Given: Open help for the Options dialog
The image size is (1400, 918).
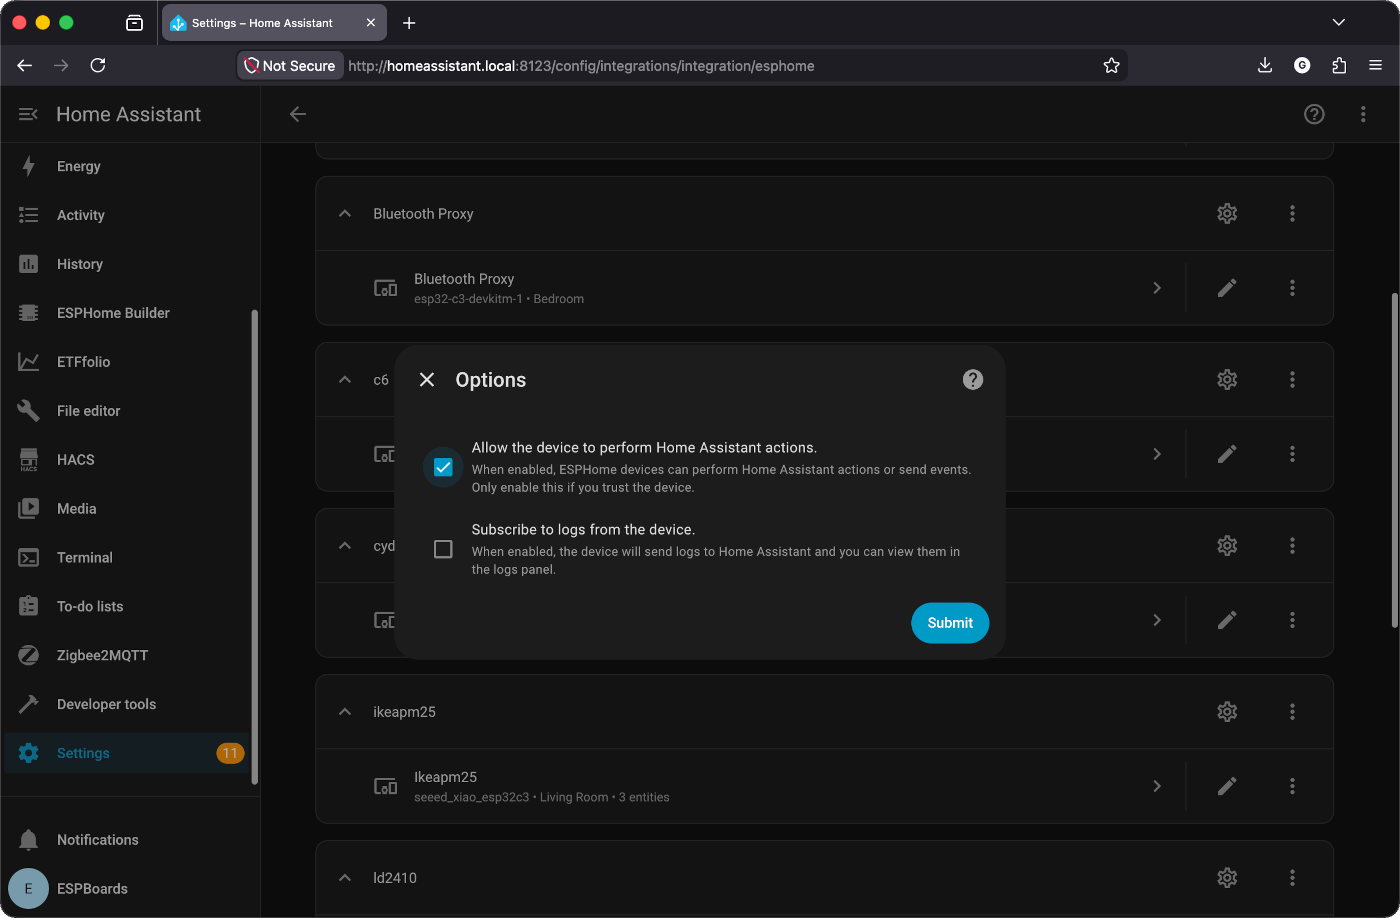Looking at the screenshot, I should click(x=973, y=380).
